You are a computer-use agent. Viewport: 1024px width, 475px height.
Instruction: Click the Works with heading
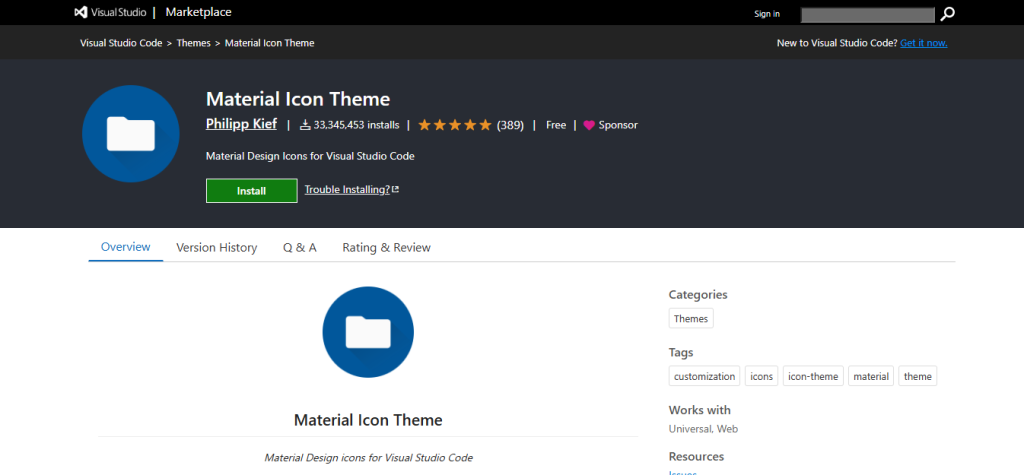699,410
